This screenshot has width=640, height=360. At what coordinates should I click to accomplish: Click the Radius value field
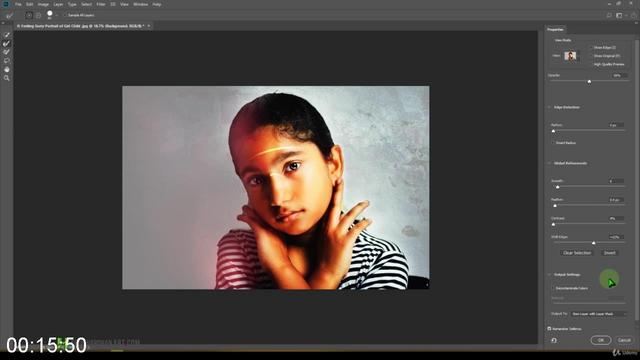click(616, 125)
